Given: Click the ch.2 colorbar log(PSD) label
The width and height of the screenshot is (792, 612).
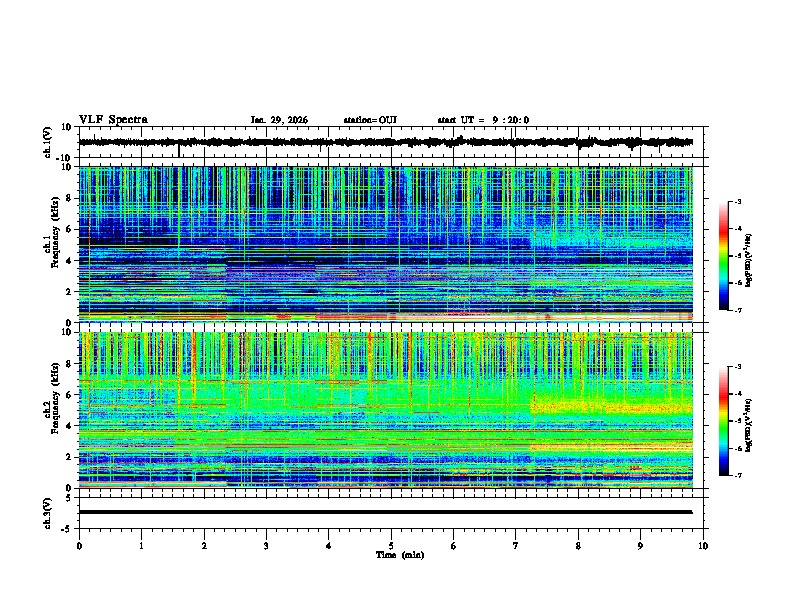Looking at the screenshot, I should click(749, 425).
